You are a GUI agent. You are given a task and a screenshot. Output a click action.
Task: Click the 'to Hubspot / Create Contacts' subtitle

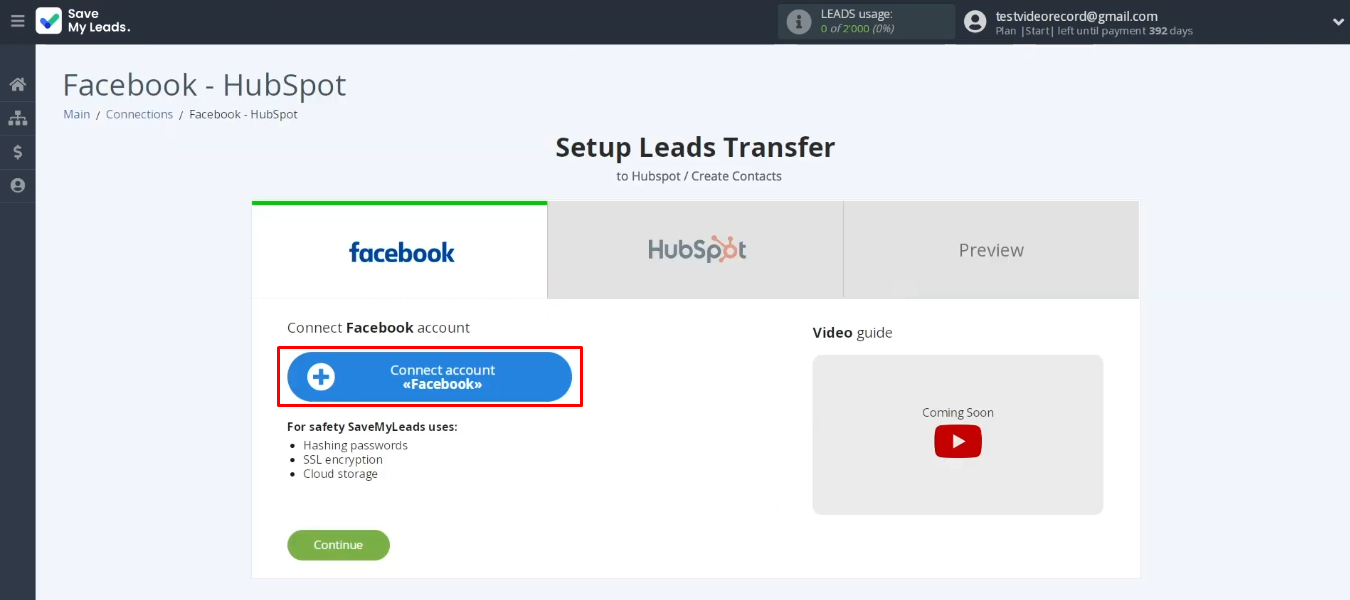pyautogui.click(x=699, y=176)
